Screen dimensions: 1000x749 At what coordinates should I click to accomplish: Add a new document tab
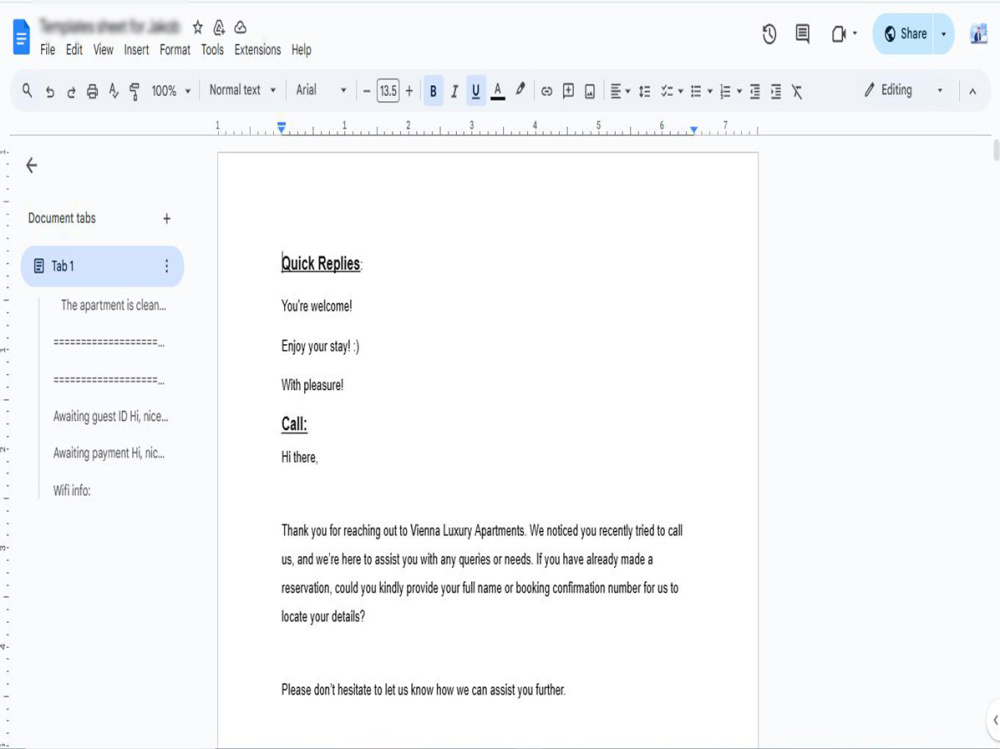pos(166,219)
